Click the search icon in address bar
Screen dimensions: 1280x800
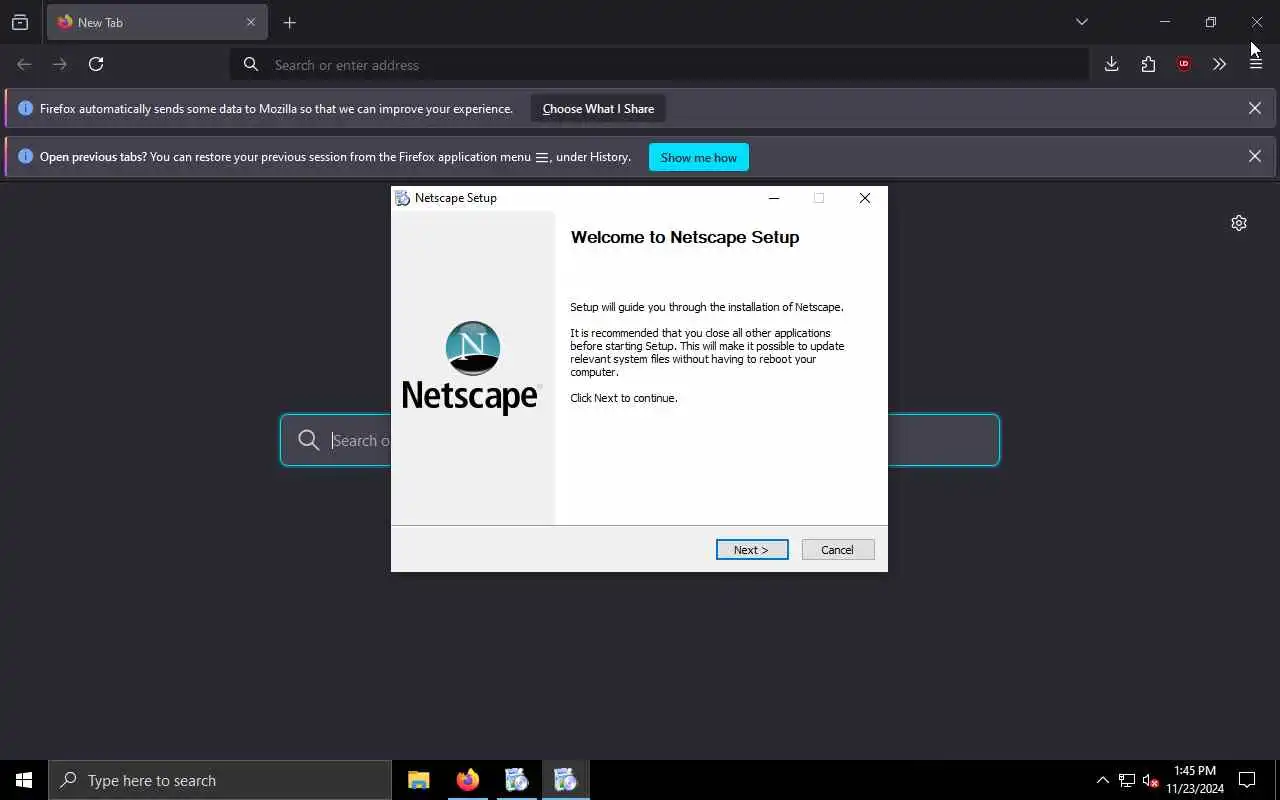(x=251, y=64)
